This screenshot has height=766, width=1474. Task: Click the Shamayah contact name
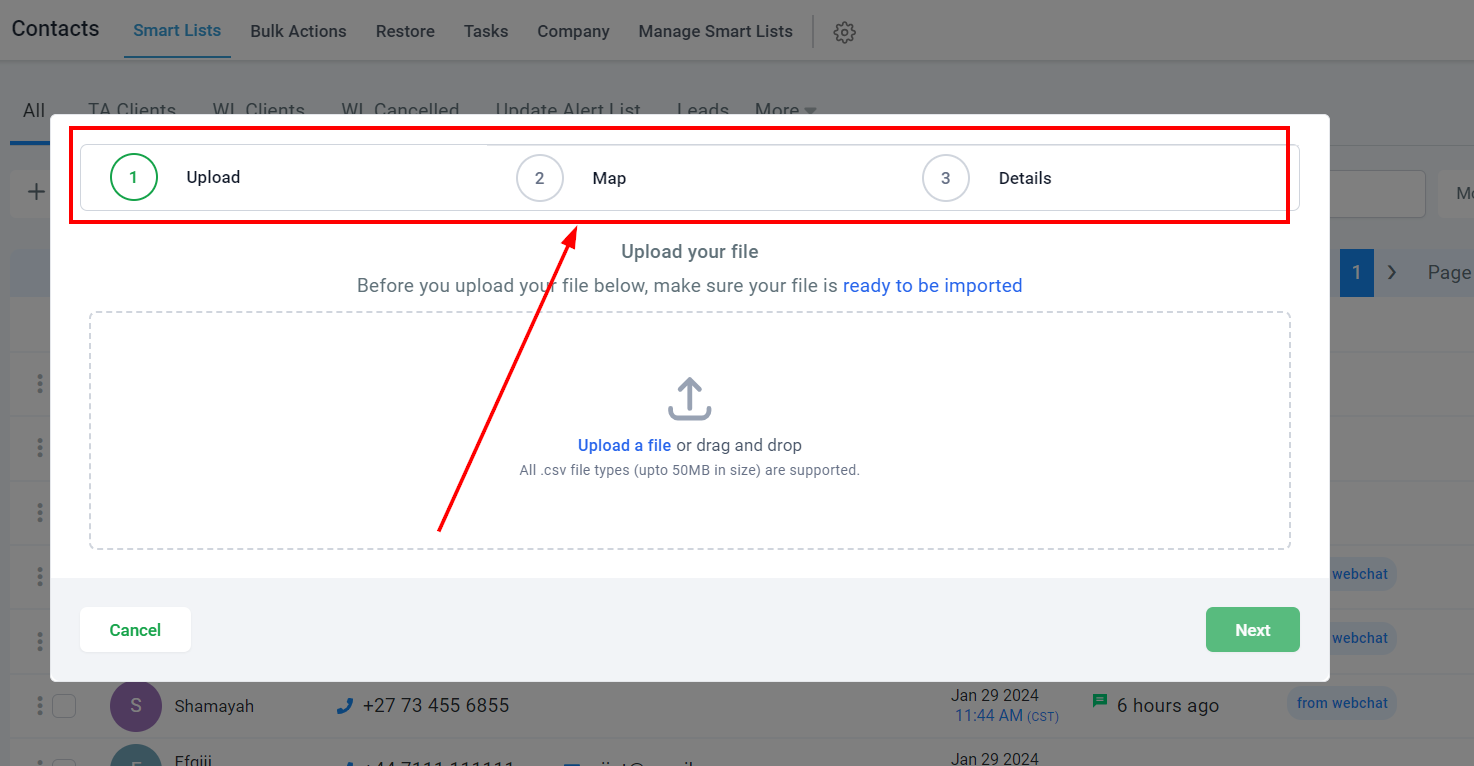click(x=214, y=706)
